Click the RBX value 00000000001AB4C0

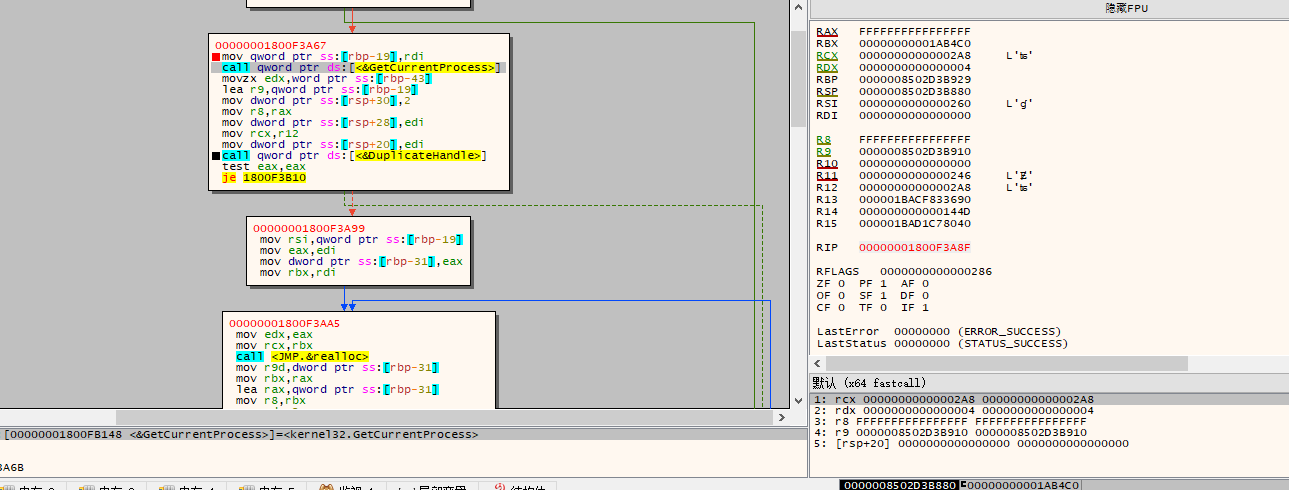[x=914, y=44]
